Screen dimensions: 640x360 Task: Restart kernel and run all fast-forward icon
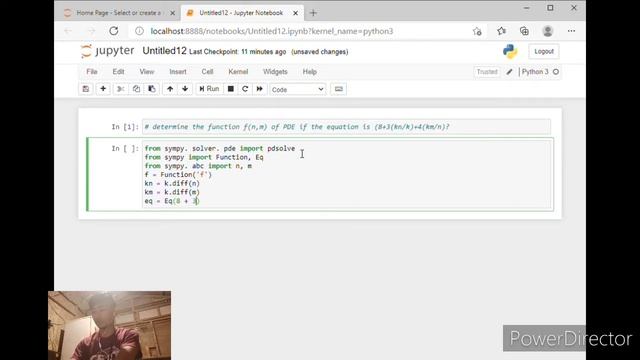[x=260, y=89]
